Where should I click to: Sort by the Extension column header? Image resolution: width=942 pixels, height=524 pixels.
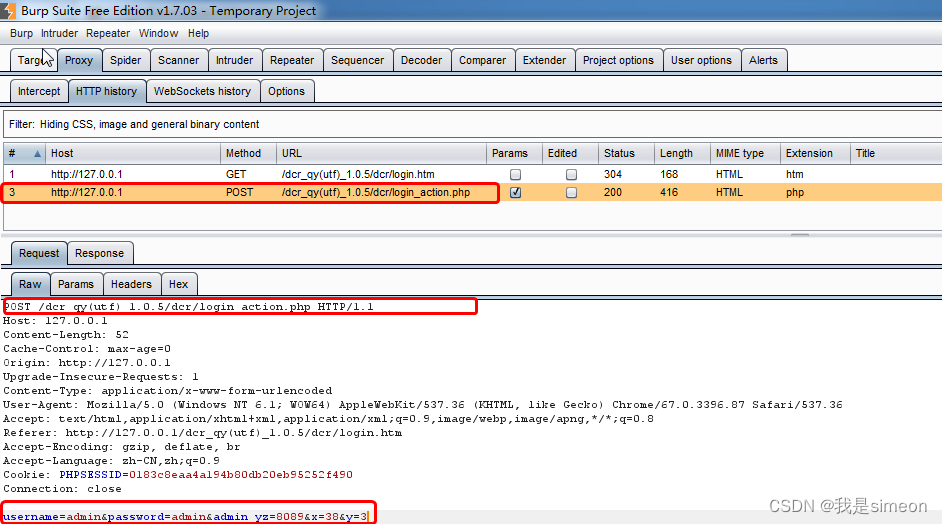[815, 153]
